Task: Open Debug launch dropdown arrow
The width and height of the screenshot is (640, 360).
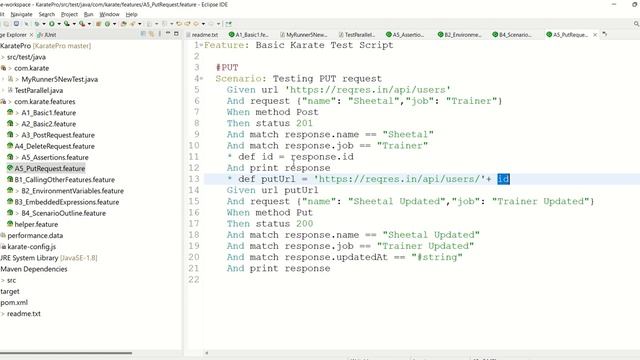Action: pos(44,24)
